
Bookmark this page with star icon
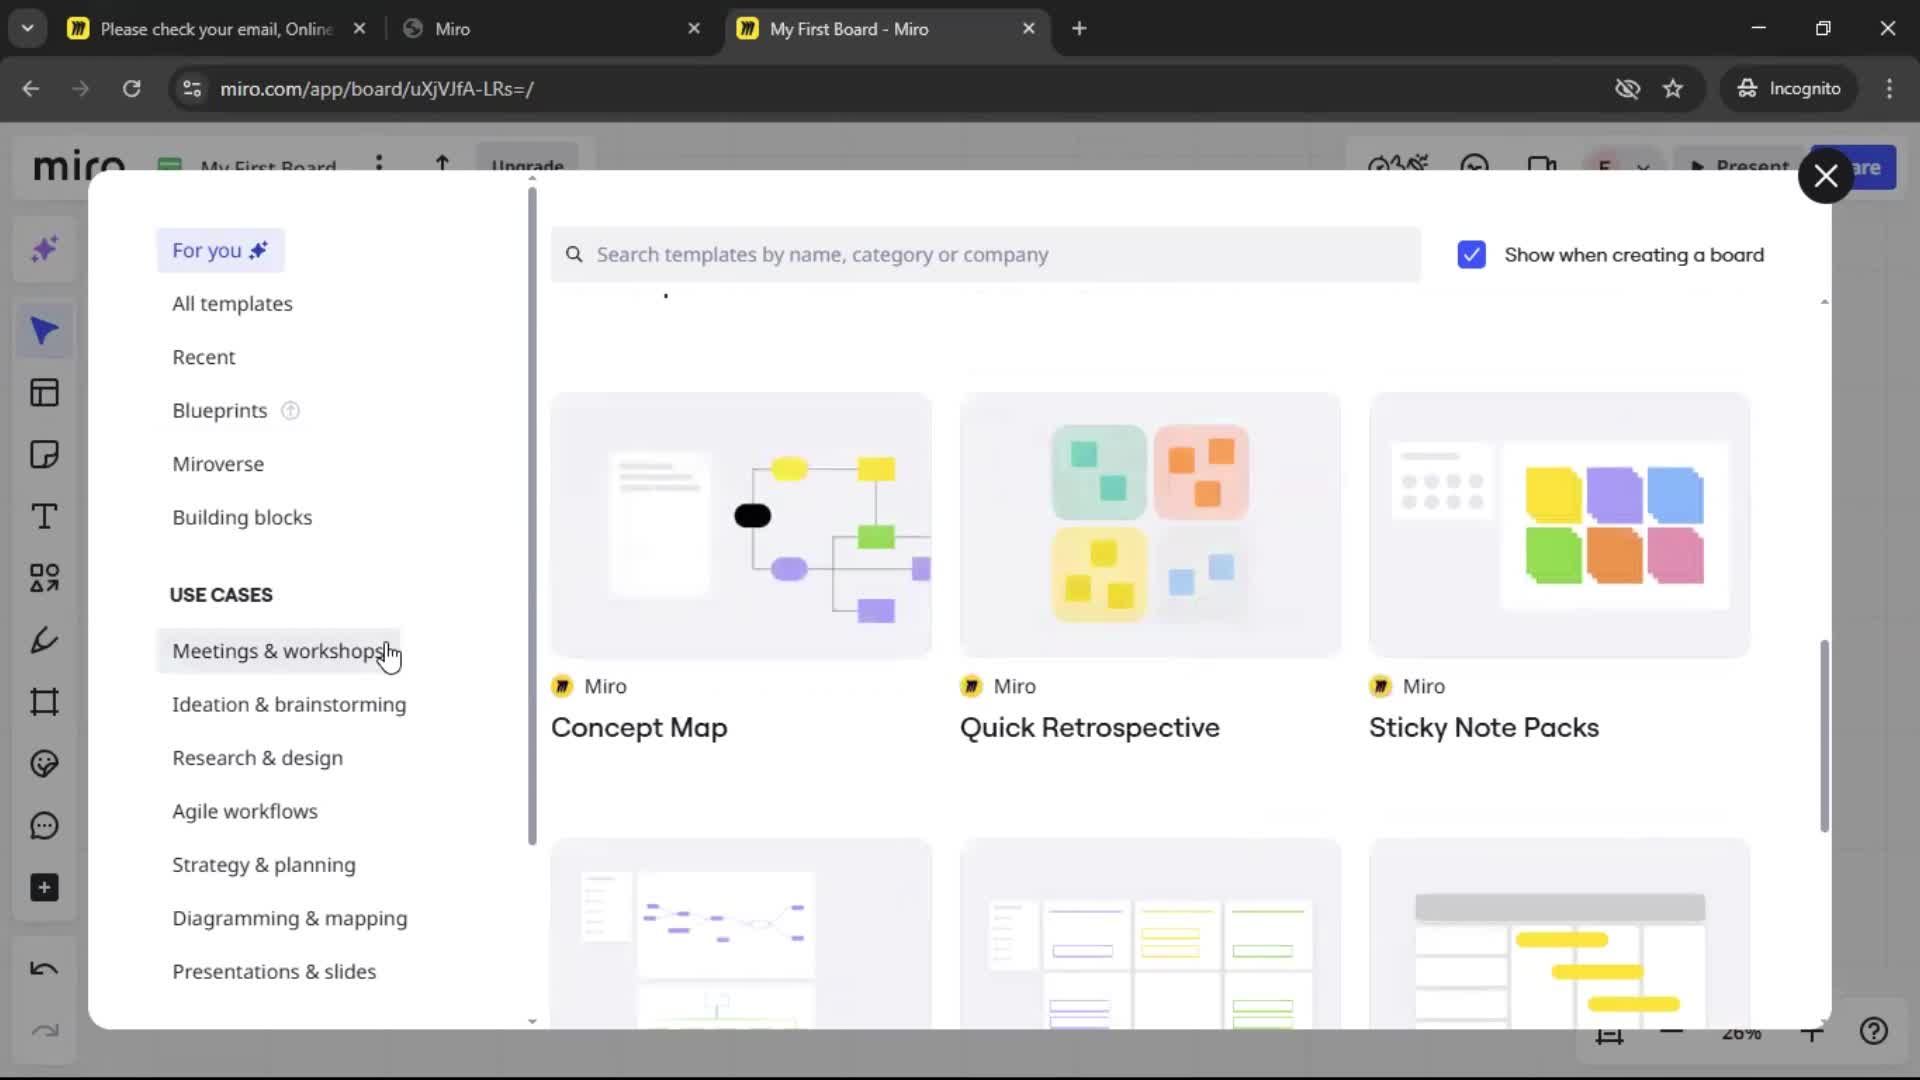point(1673,89)
